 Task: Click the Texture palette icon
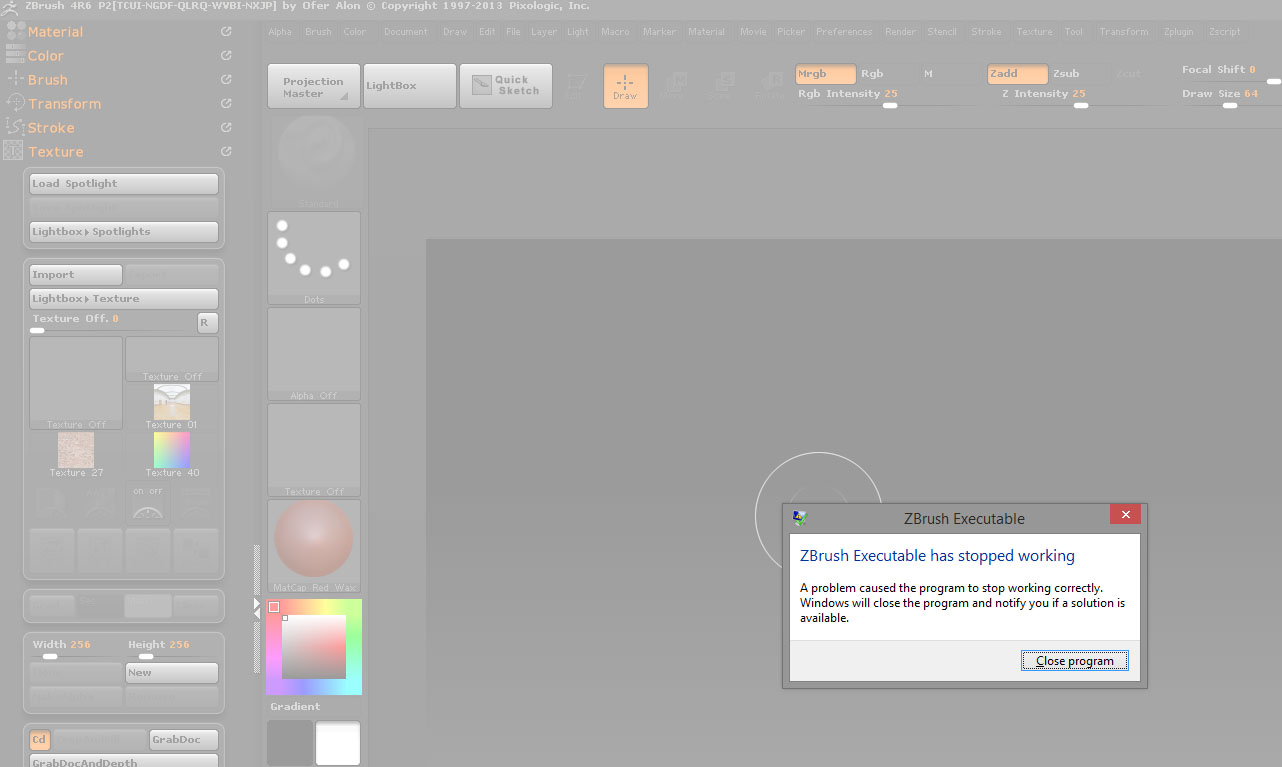coord(14,151)
